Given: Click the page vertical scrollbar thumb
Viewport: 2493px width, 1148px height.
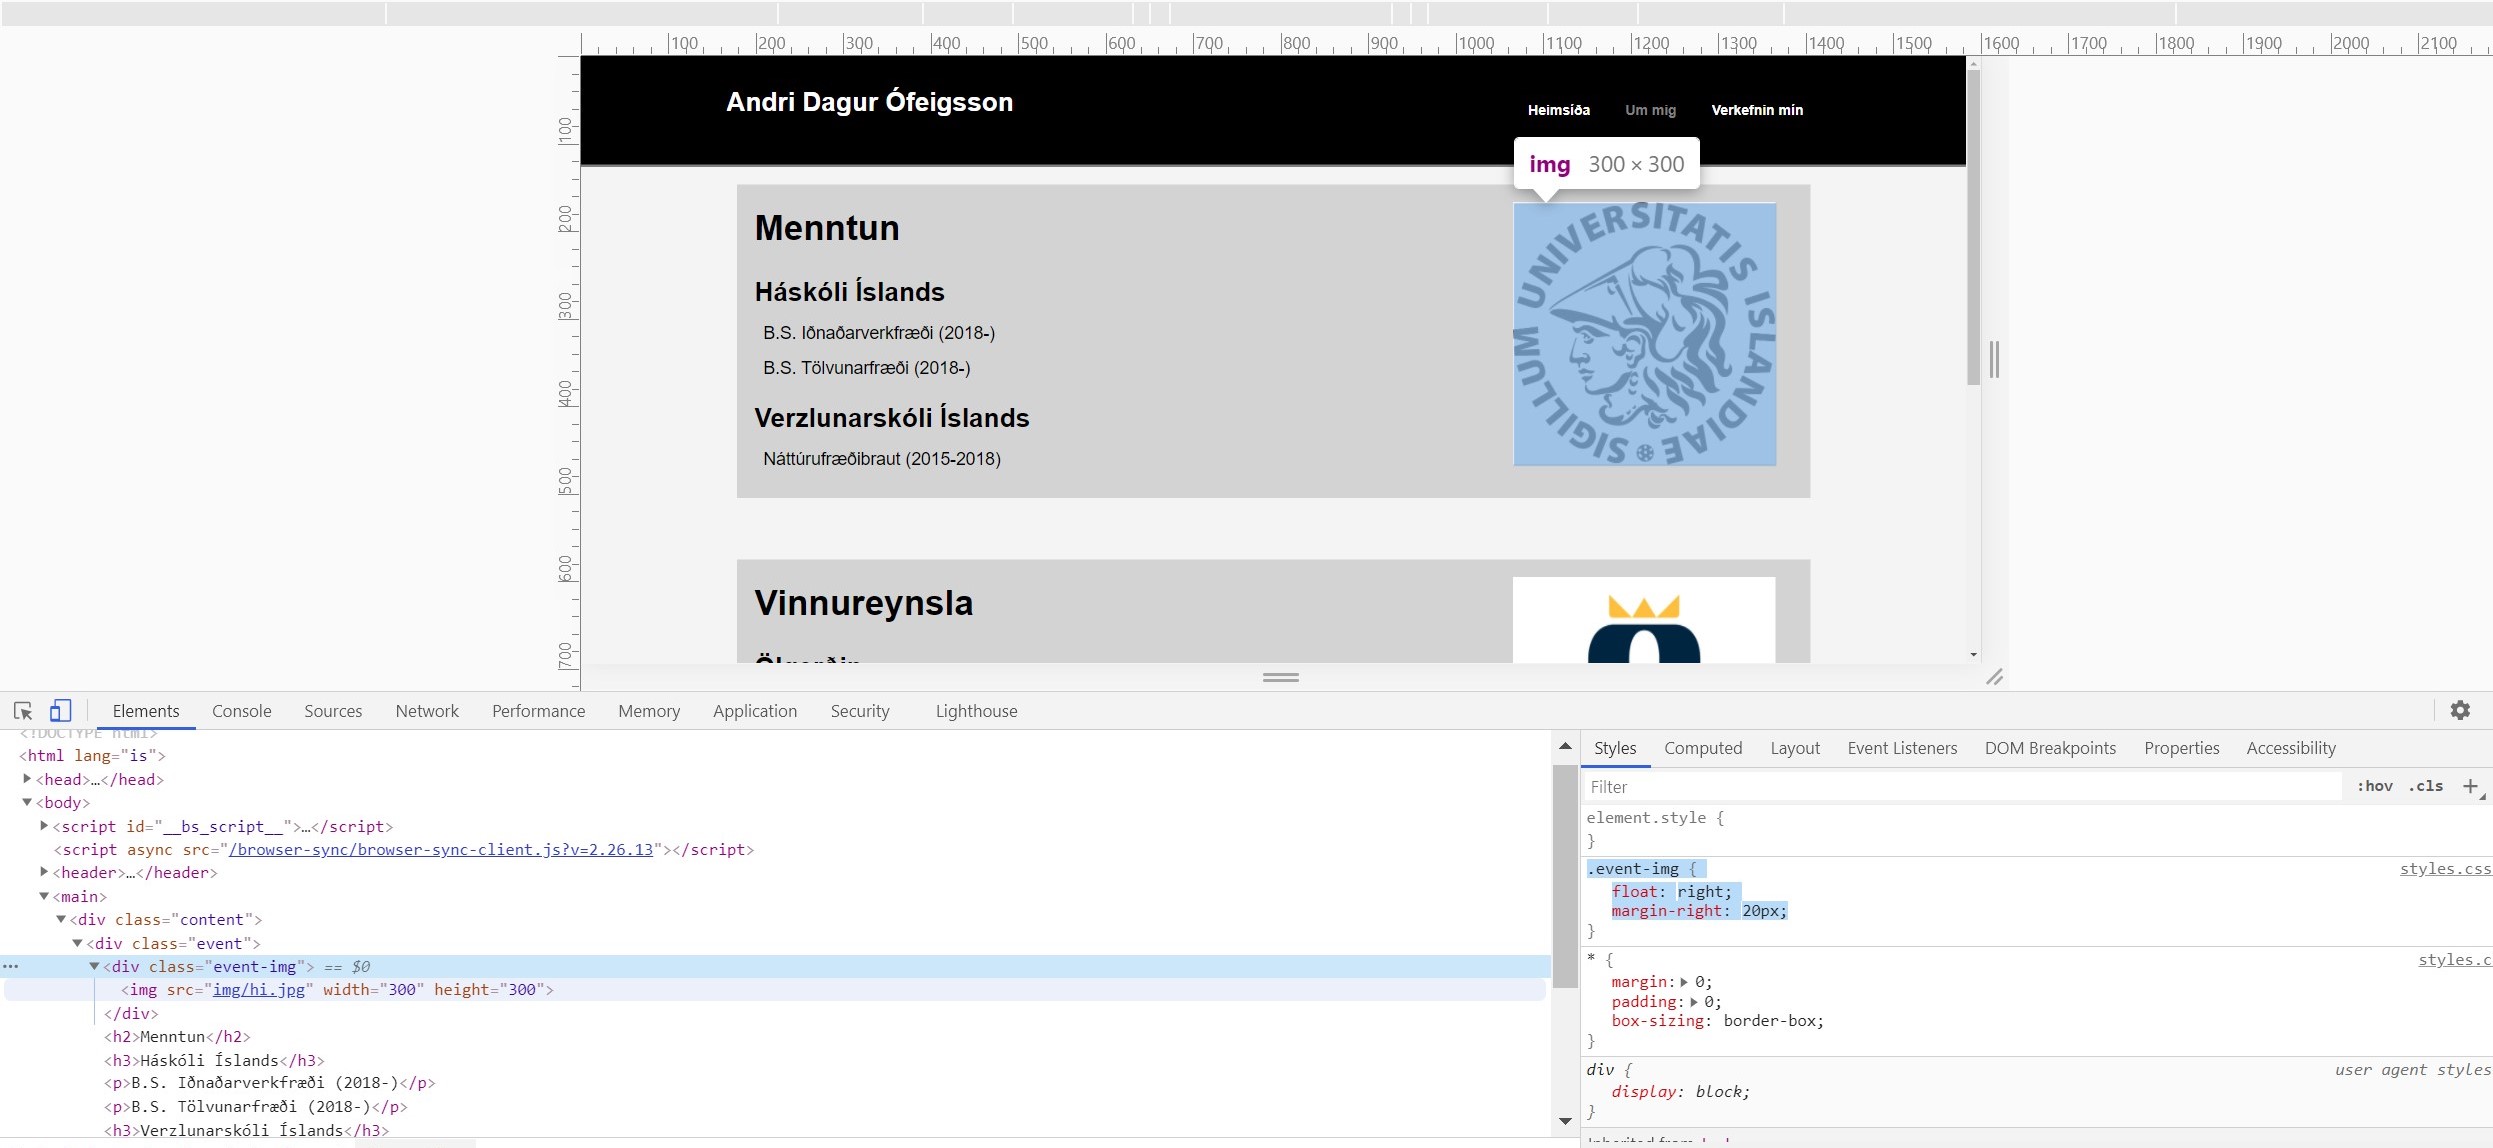Looking at the screenshot, I should click(x=1973, y=228).
